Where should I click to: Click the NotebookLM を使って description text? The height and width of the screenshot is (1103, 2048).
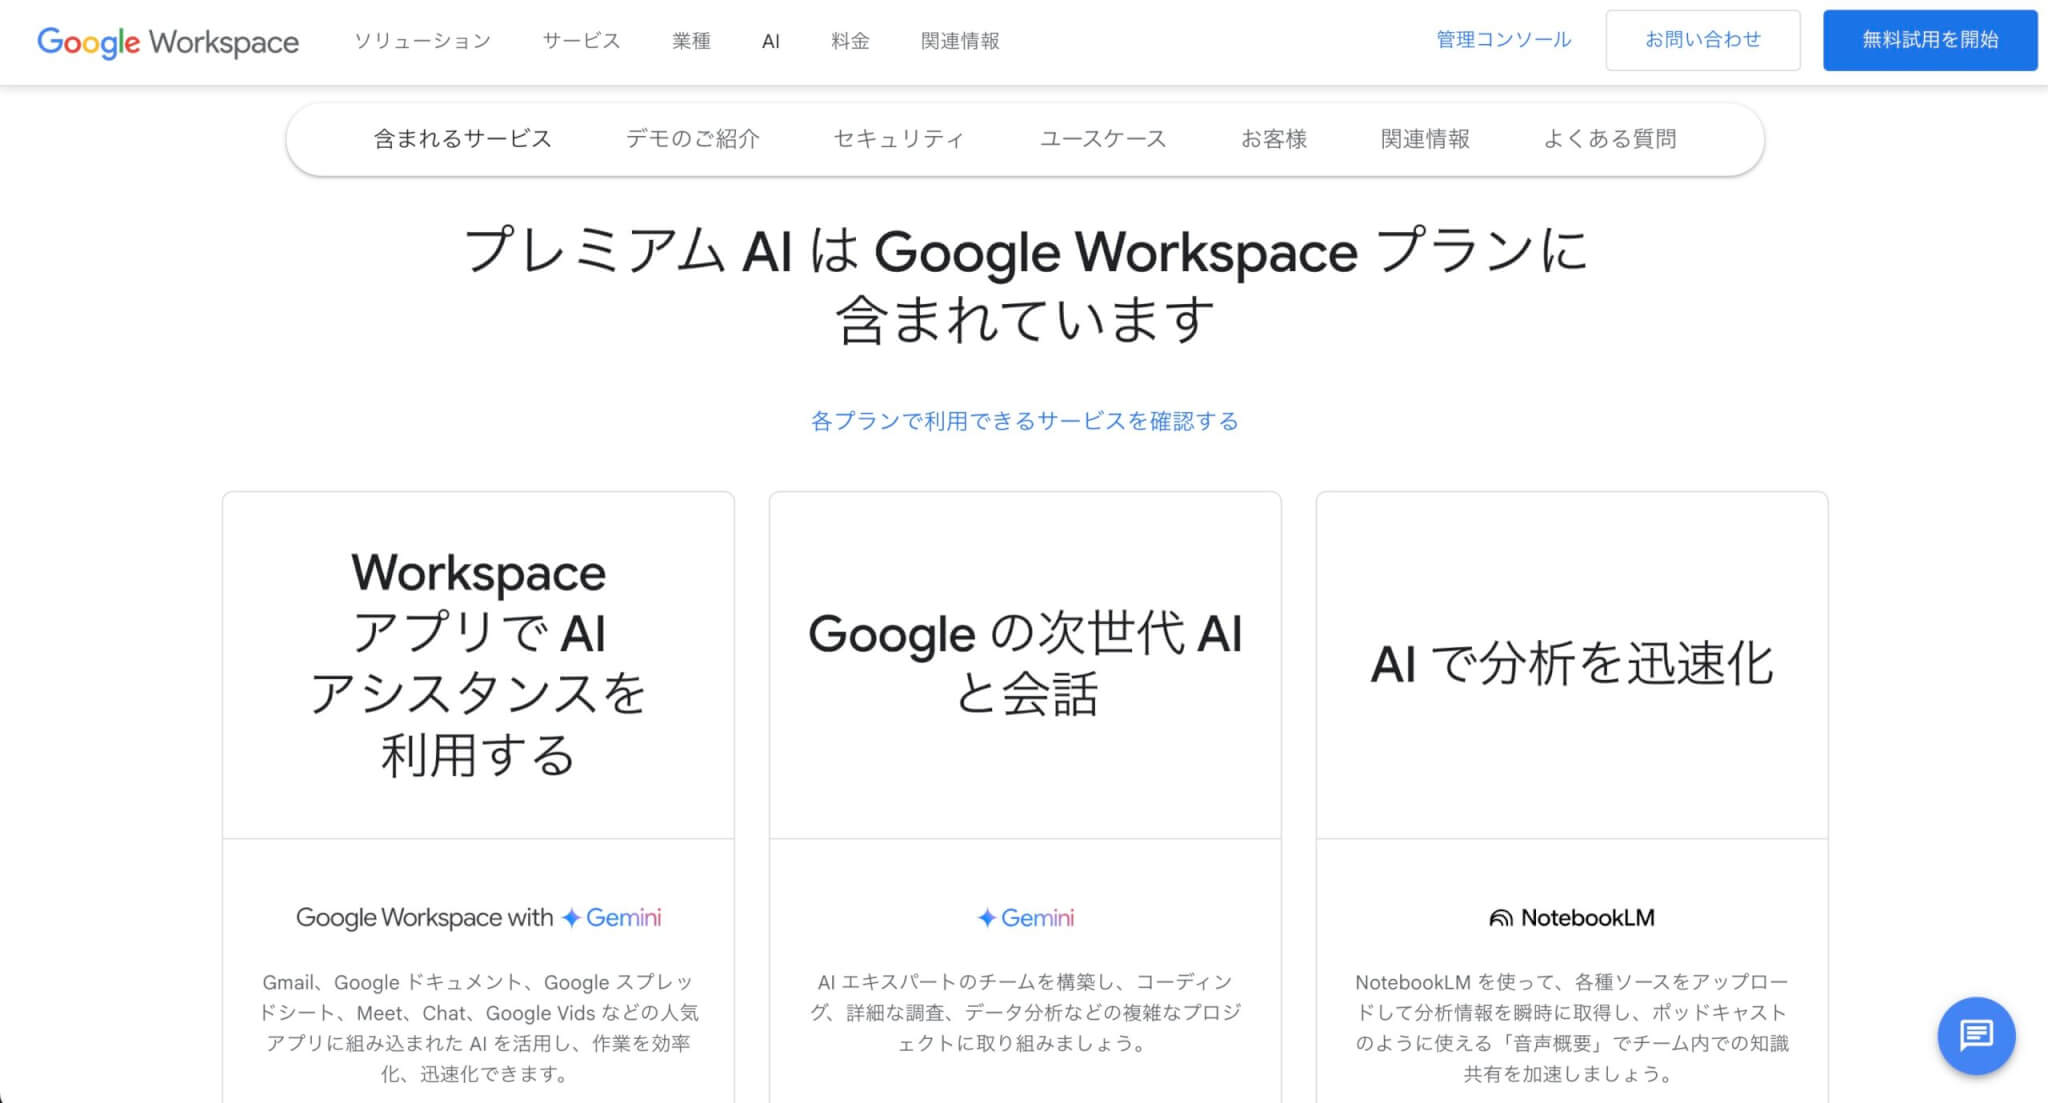click(x=1572, y=1028)
